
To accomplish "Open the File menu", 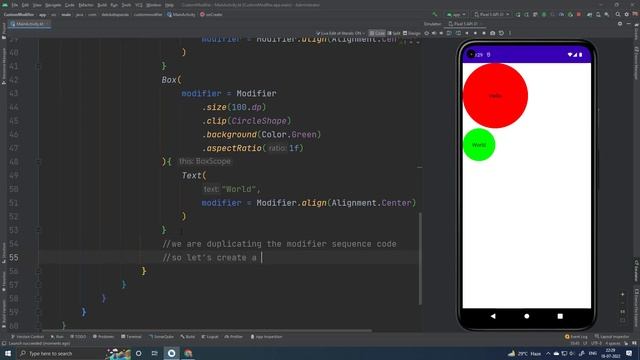I will coord(15,5).
